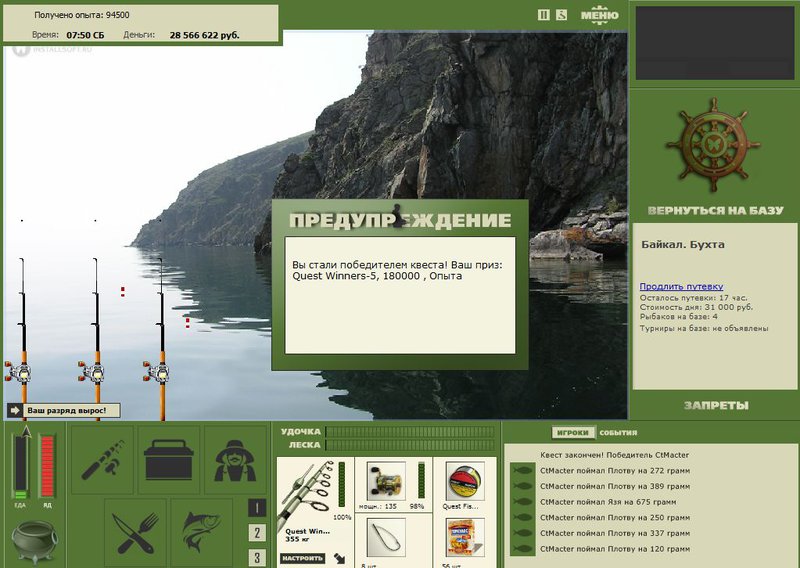Select the hook thumbnail

[x=386, y=537]
